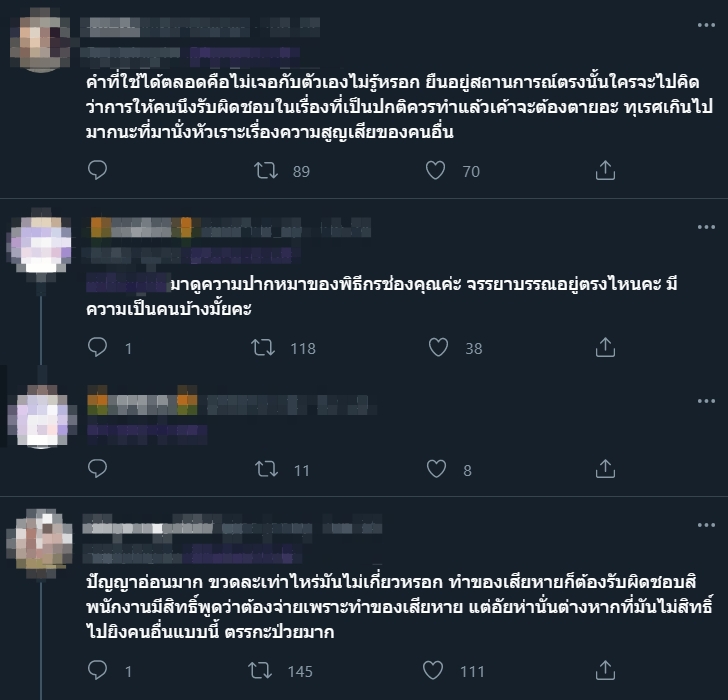This screenshot has height=700, width=728.
Task: Retweet the tweet showing 145 retweets
Action: coord(260,670)
